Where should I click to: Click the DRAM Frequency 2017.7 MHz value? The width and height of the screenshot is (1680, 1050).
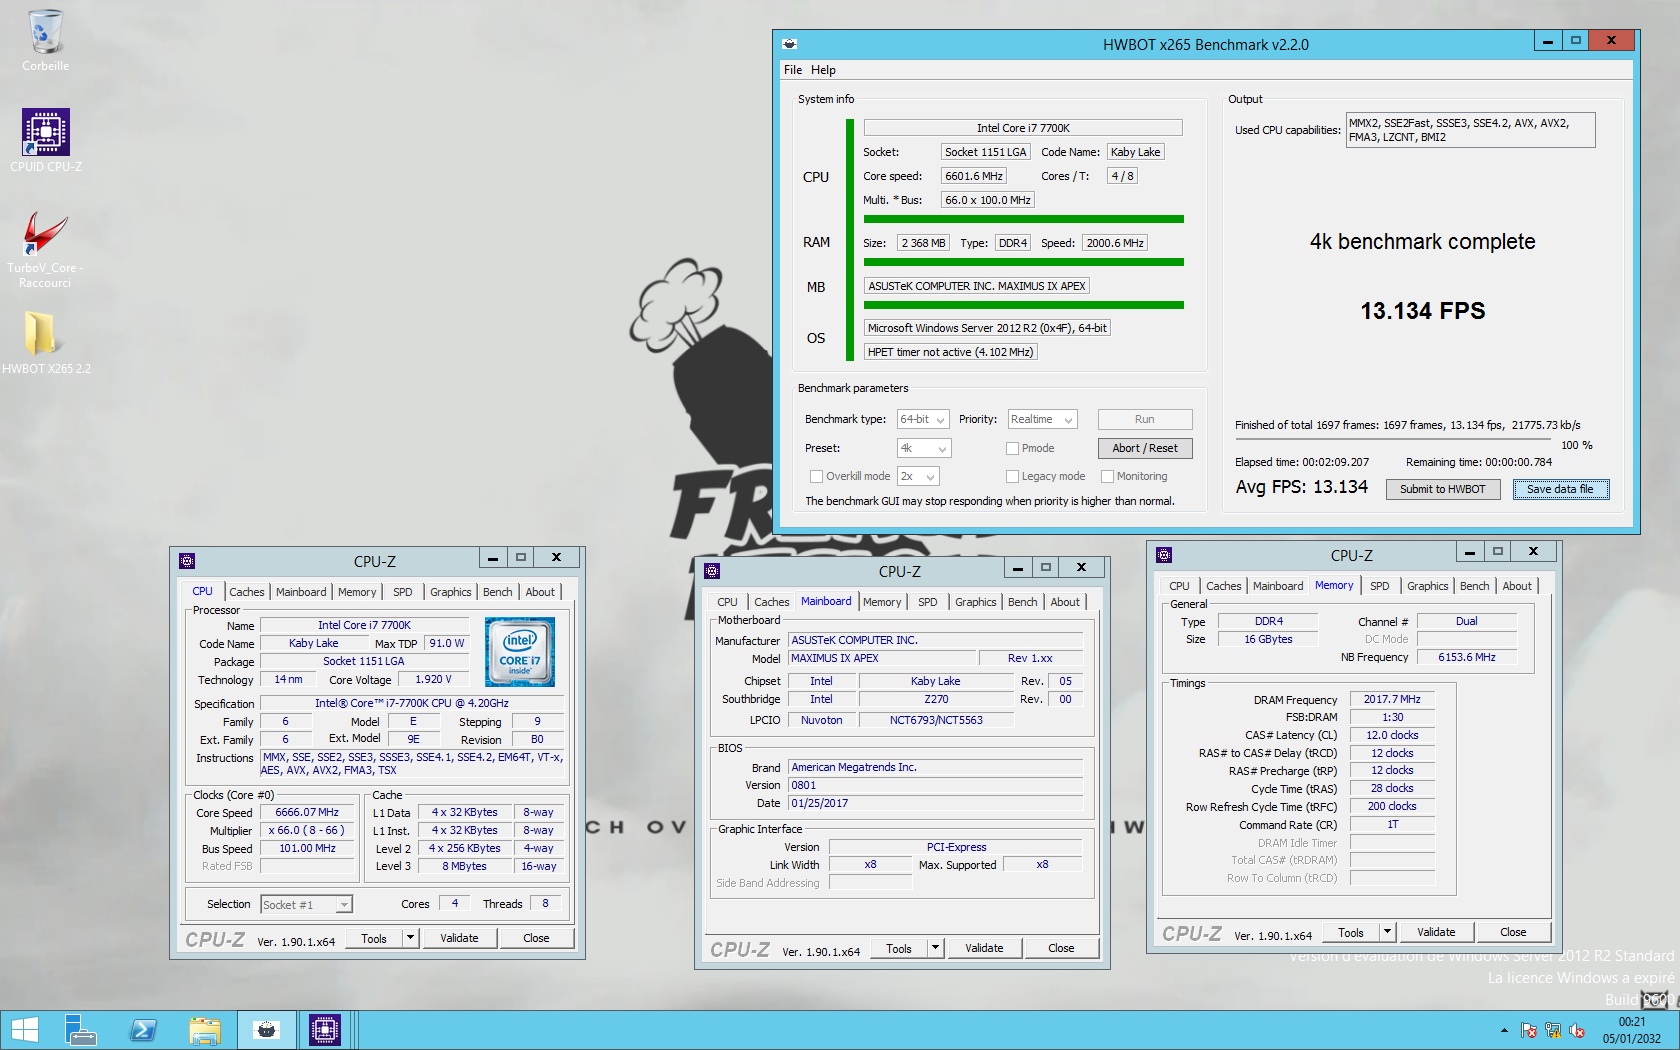point(1392,699)
